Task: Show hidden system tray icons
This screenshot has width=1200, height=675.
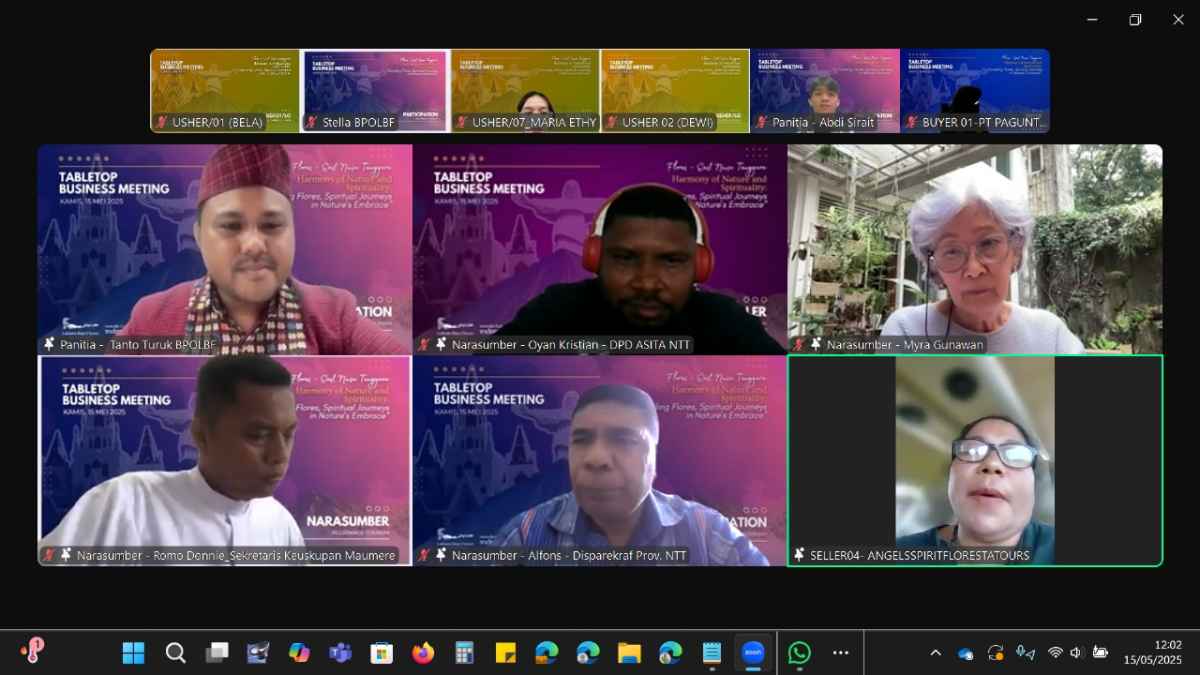Action: coord(936,653)
